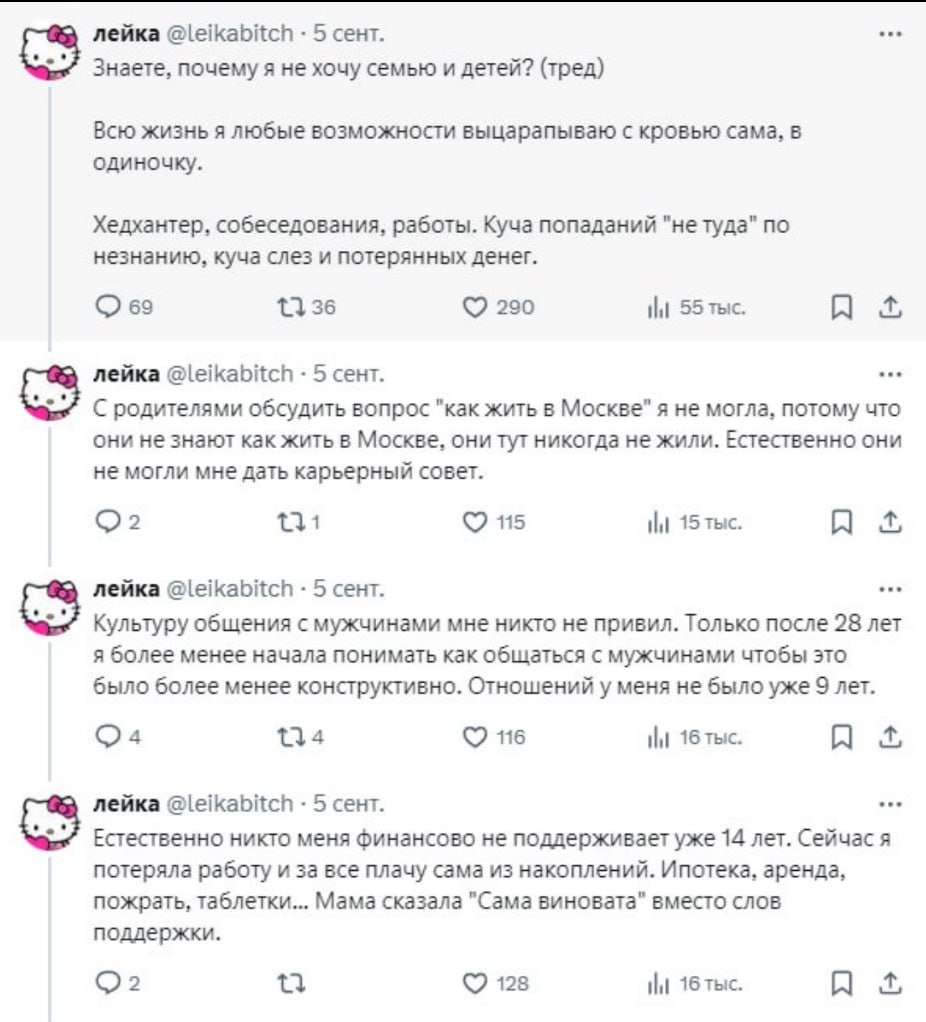
Task: Bookmark the first tweet about family and children
Action: pos(842,307)
